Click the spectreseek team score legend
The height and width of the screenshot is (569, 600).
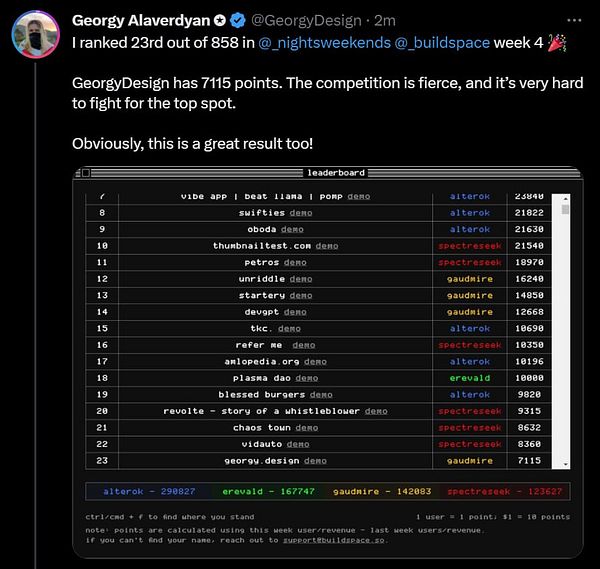pos(503,491)
